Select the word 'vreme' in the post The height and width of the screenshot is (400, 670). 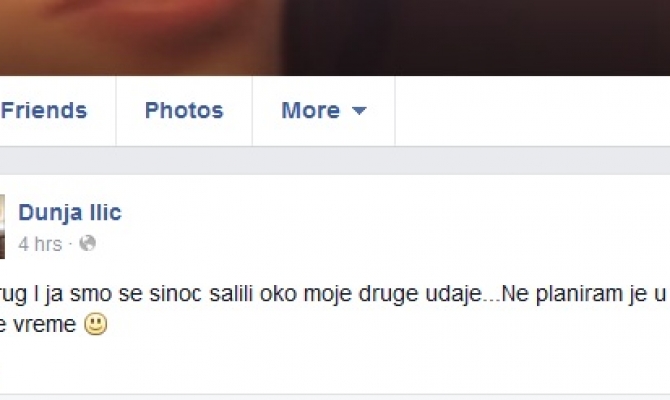click(44, 325)
